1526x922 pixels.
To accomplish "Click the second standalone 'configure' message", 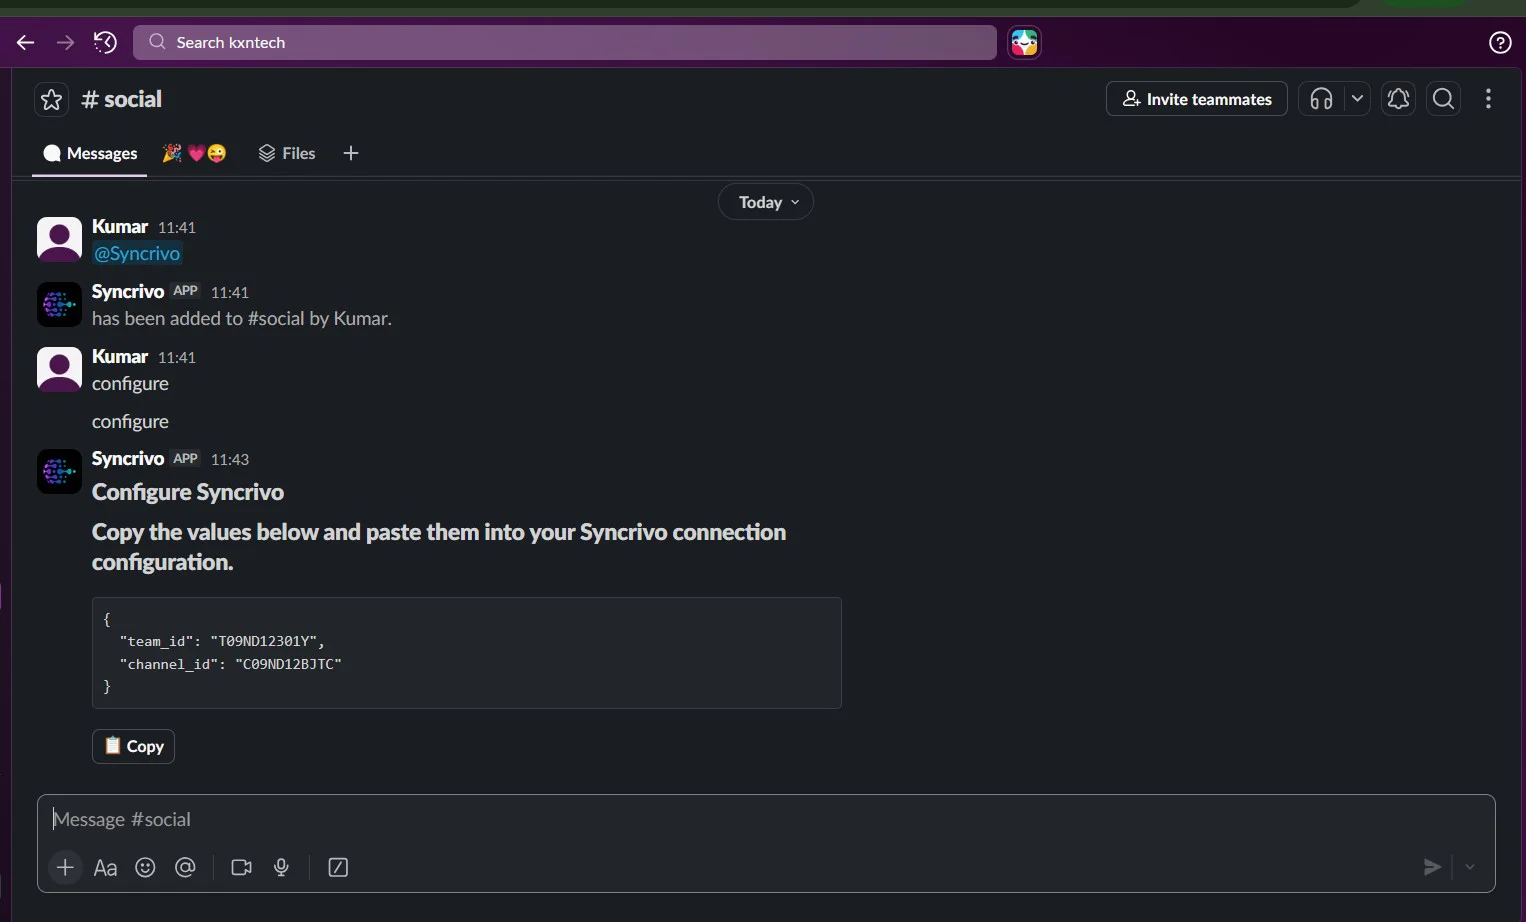I will point(130,422).
